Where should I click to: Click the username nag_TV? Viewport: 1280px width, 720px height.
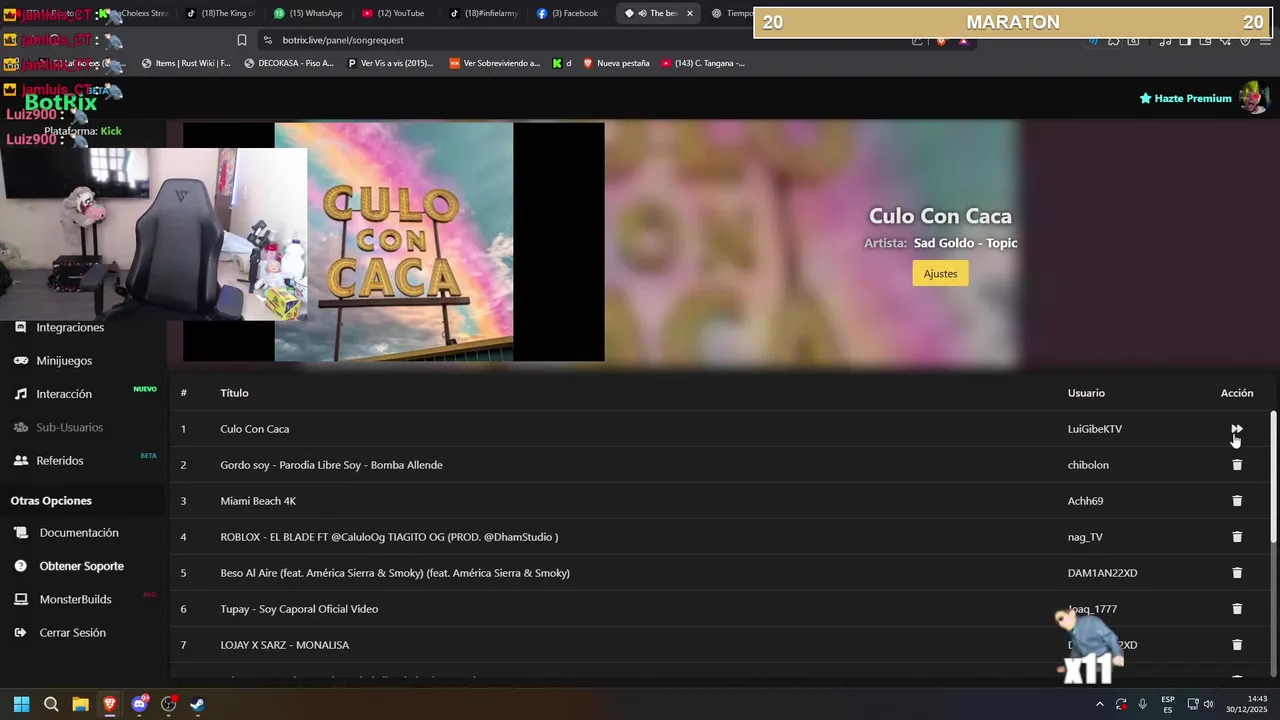(1085, 537)
